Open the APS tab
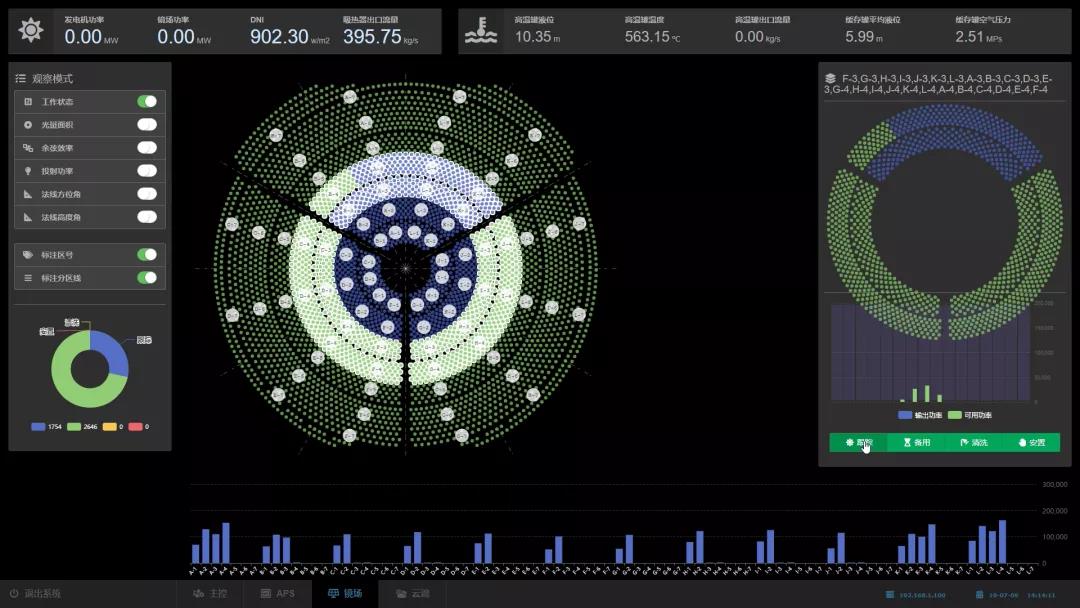The image size is (1080, 608). (x=278, y=593)
